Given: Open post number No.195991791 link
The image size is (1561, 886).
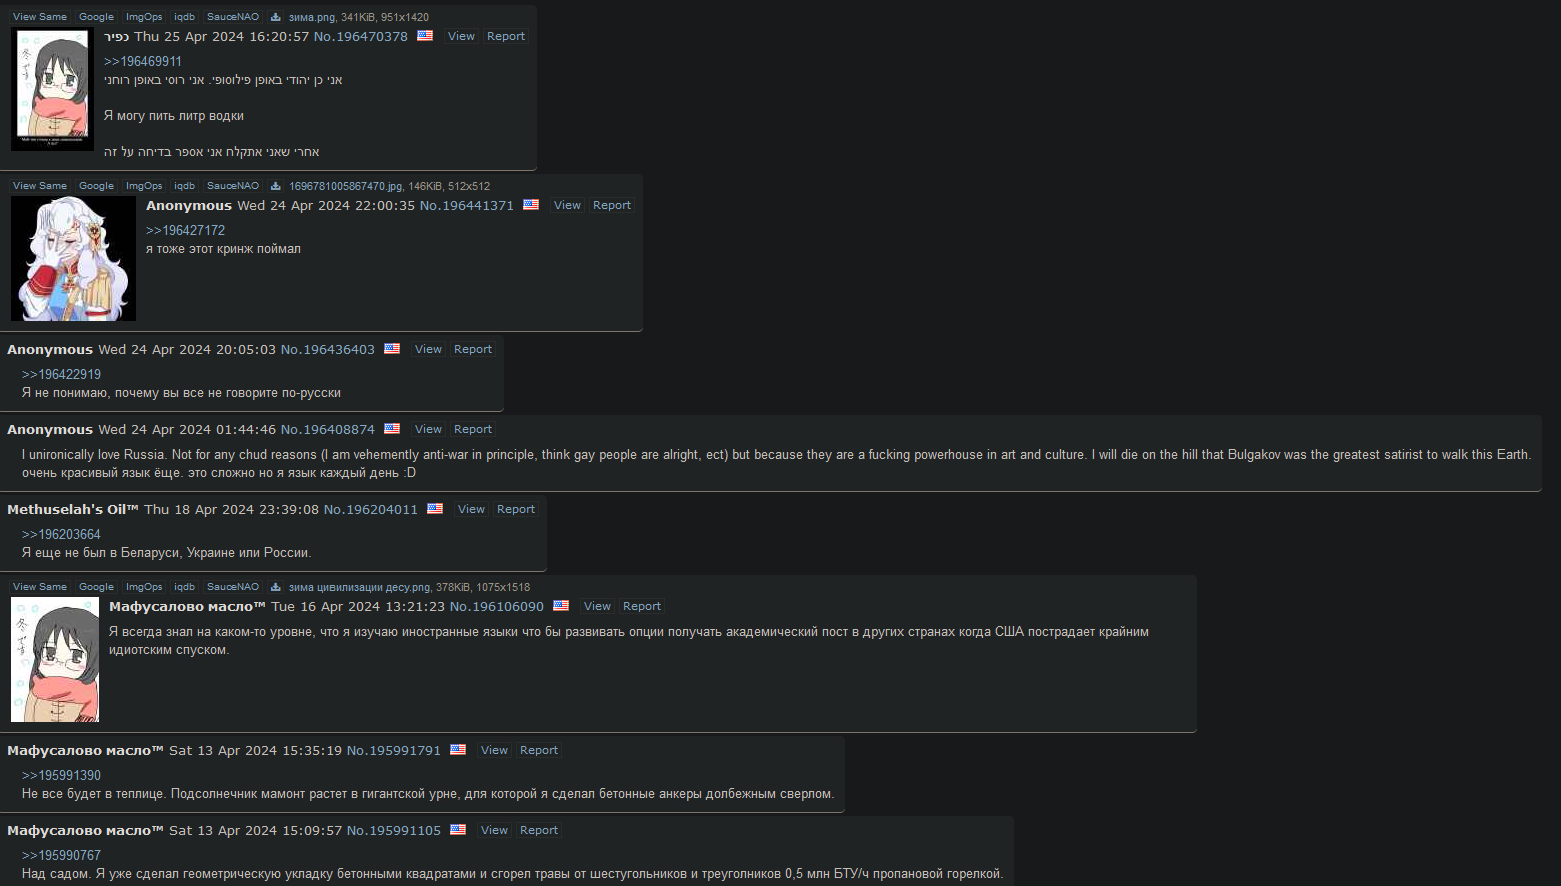Looking at the screenshot, I should coord(394,750).
